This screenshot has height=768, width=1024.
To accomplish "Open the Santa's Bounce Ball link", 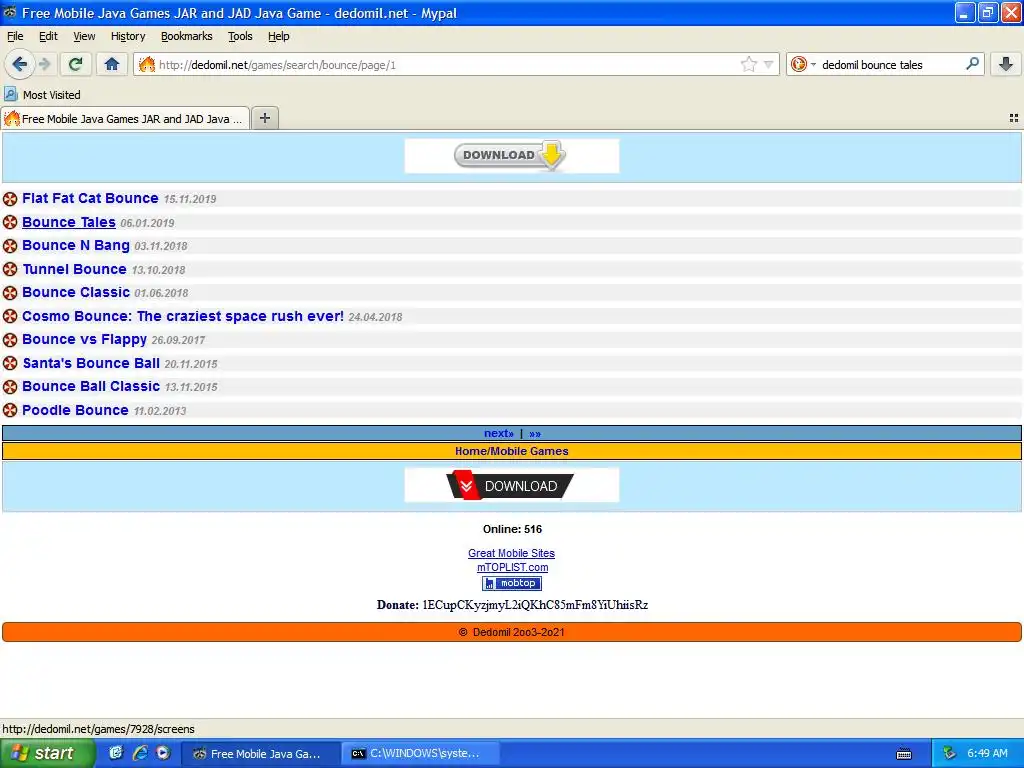I will [x=91, y=363].
